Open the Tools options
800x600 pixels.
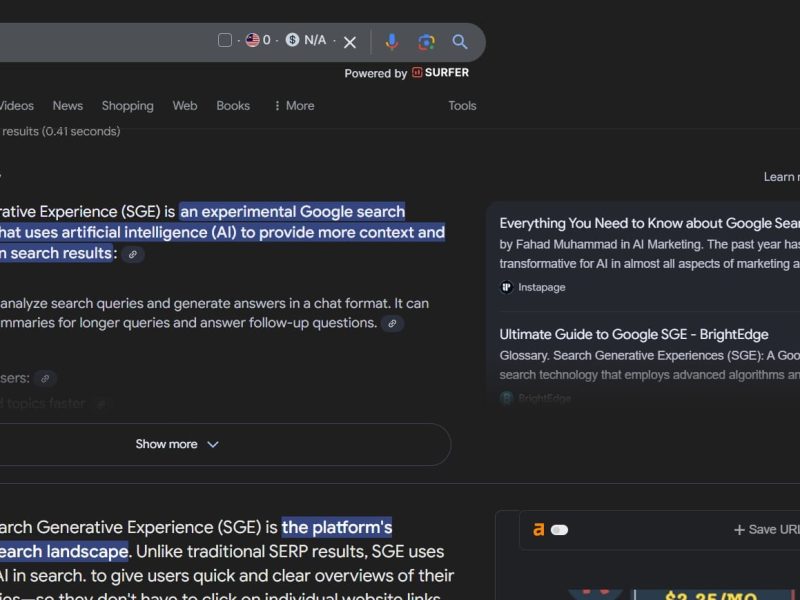pos(462,106)
